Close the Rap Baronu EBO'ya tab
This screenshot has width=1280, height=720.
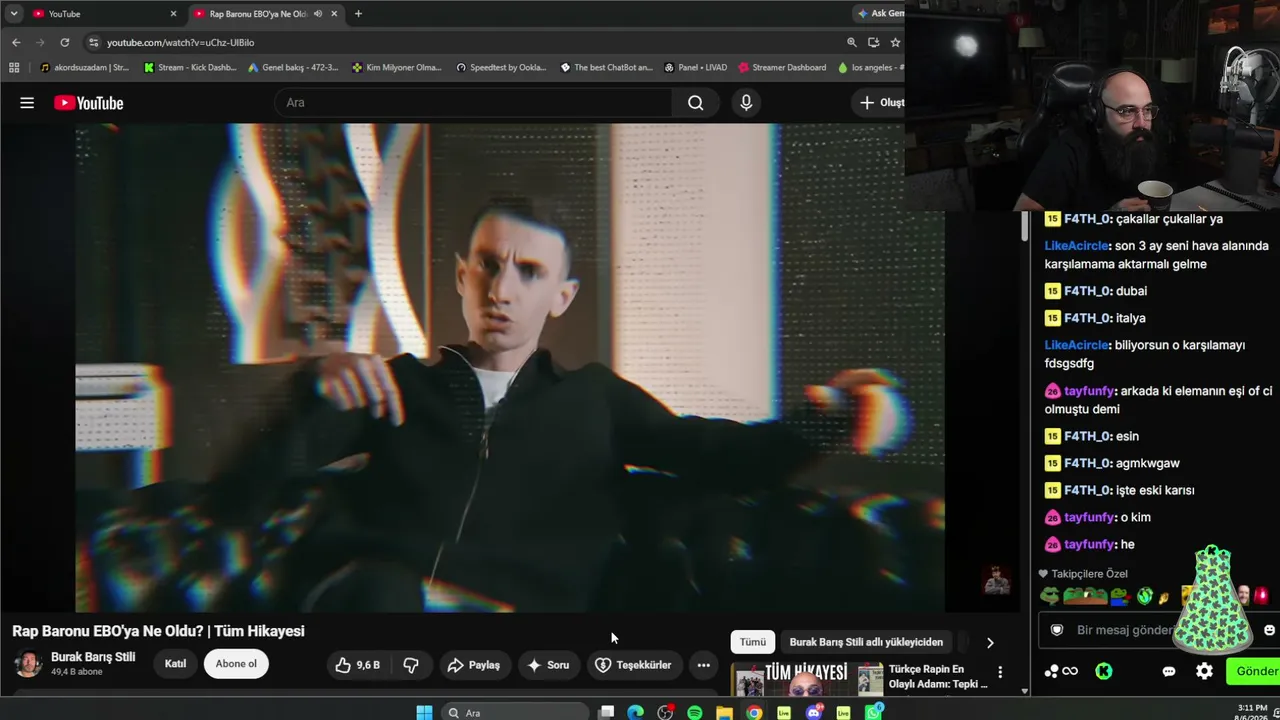(x=334, y=14)
